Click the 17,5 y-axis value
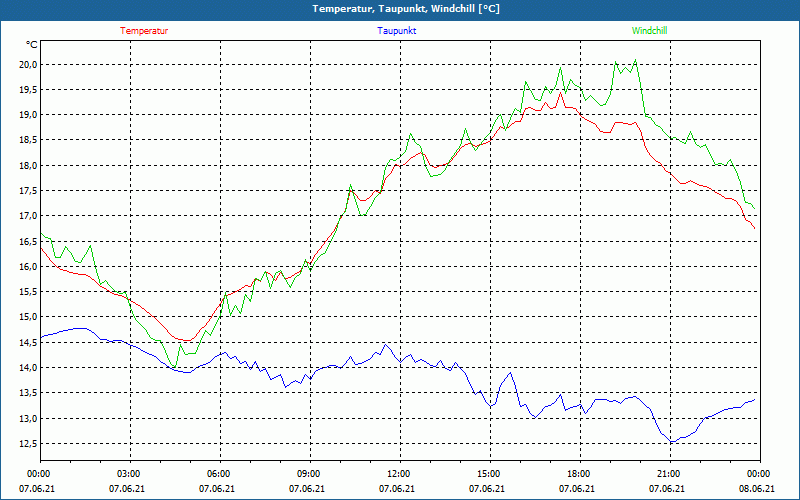Screen dimensions: 800x500 pyautogui.click(x=29, y=191)
